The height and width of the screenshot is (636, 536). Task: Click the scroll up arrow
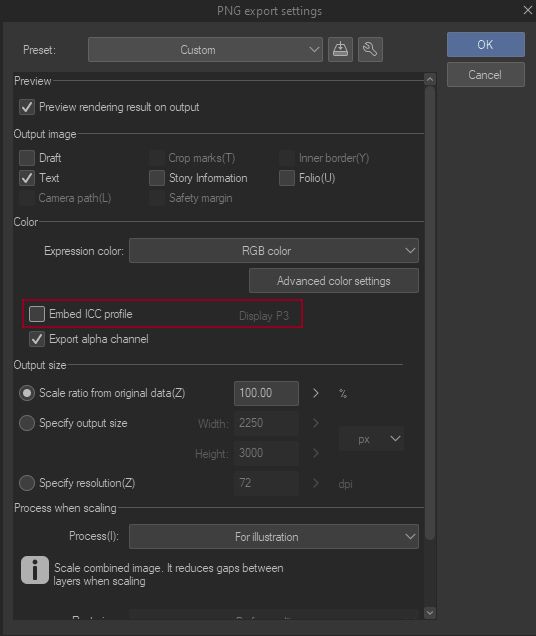(430, 79)
